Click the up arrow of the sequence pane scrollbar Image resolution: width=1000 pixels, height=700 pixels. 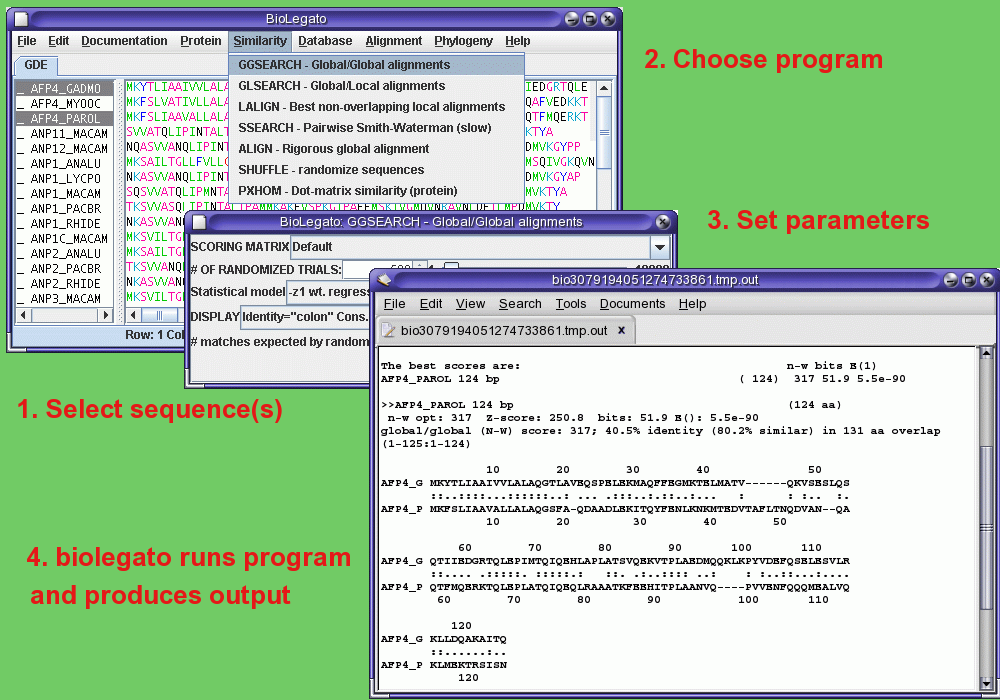(603, 87)
